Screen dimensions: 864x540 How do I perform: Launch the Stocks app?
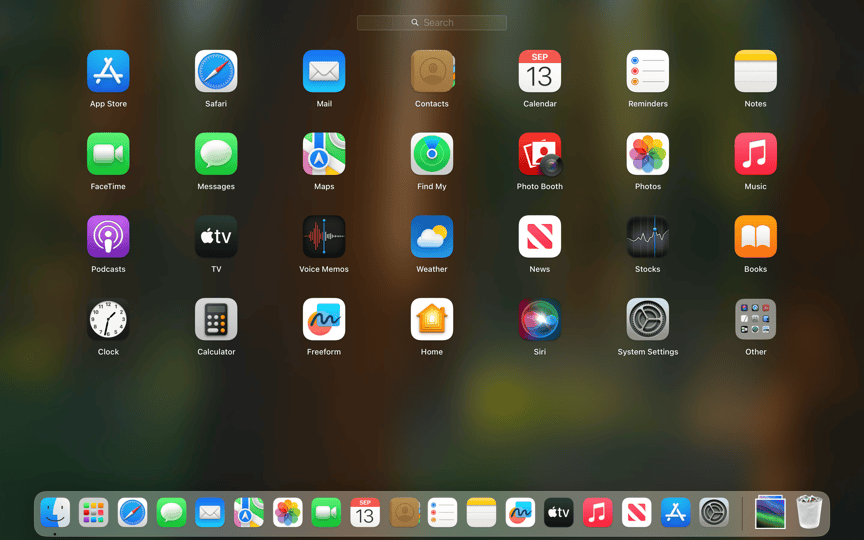coord(647,236)
